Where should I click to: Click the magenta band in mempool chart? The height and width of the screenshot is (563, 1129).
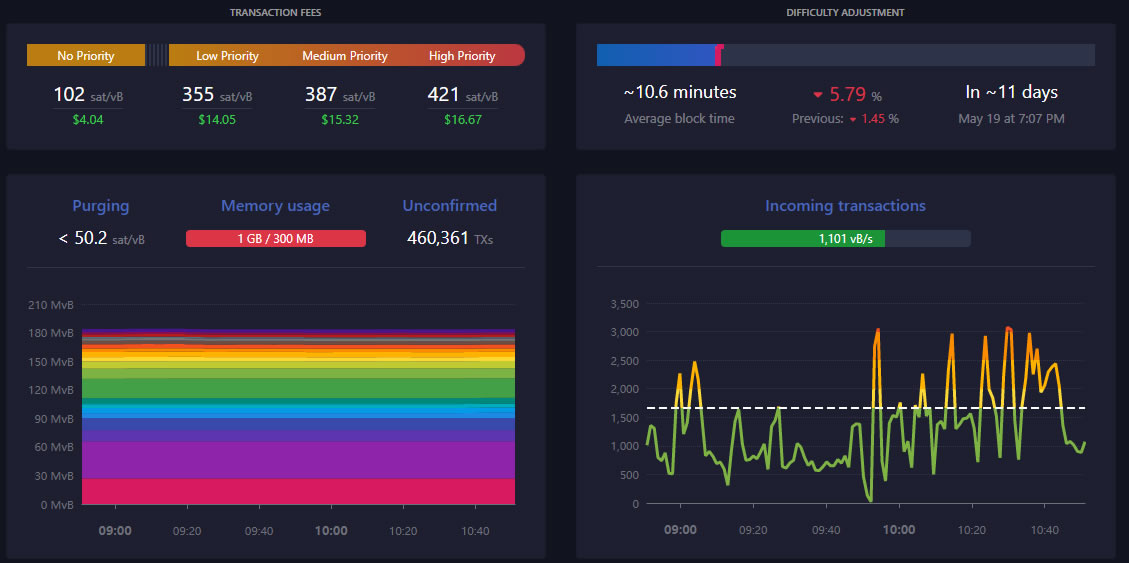(298, 491)
